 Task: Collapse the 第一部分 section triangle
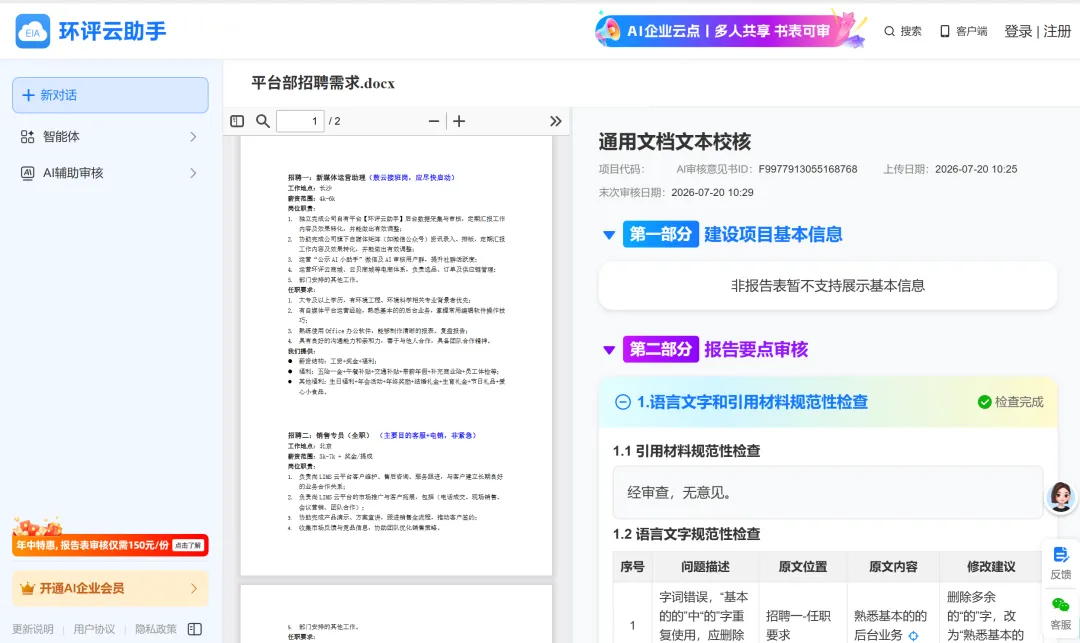[609, 235]
